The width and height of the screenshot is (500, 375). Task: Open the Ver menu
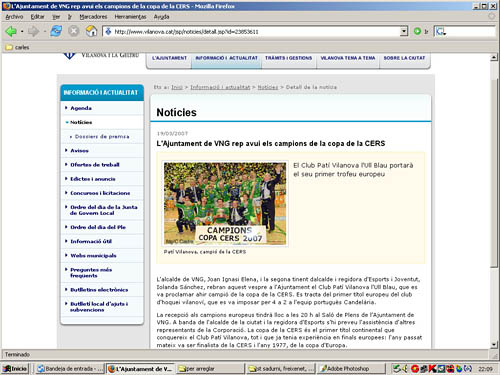tap(56, 17)
